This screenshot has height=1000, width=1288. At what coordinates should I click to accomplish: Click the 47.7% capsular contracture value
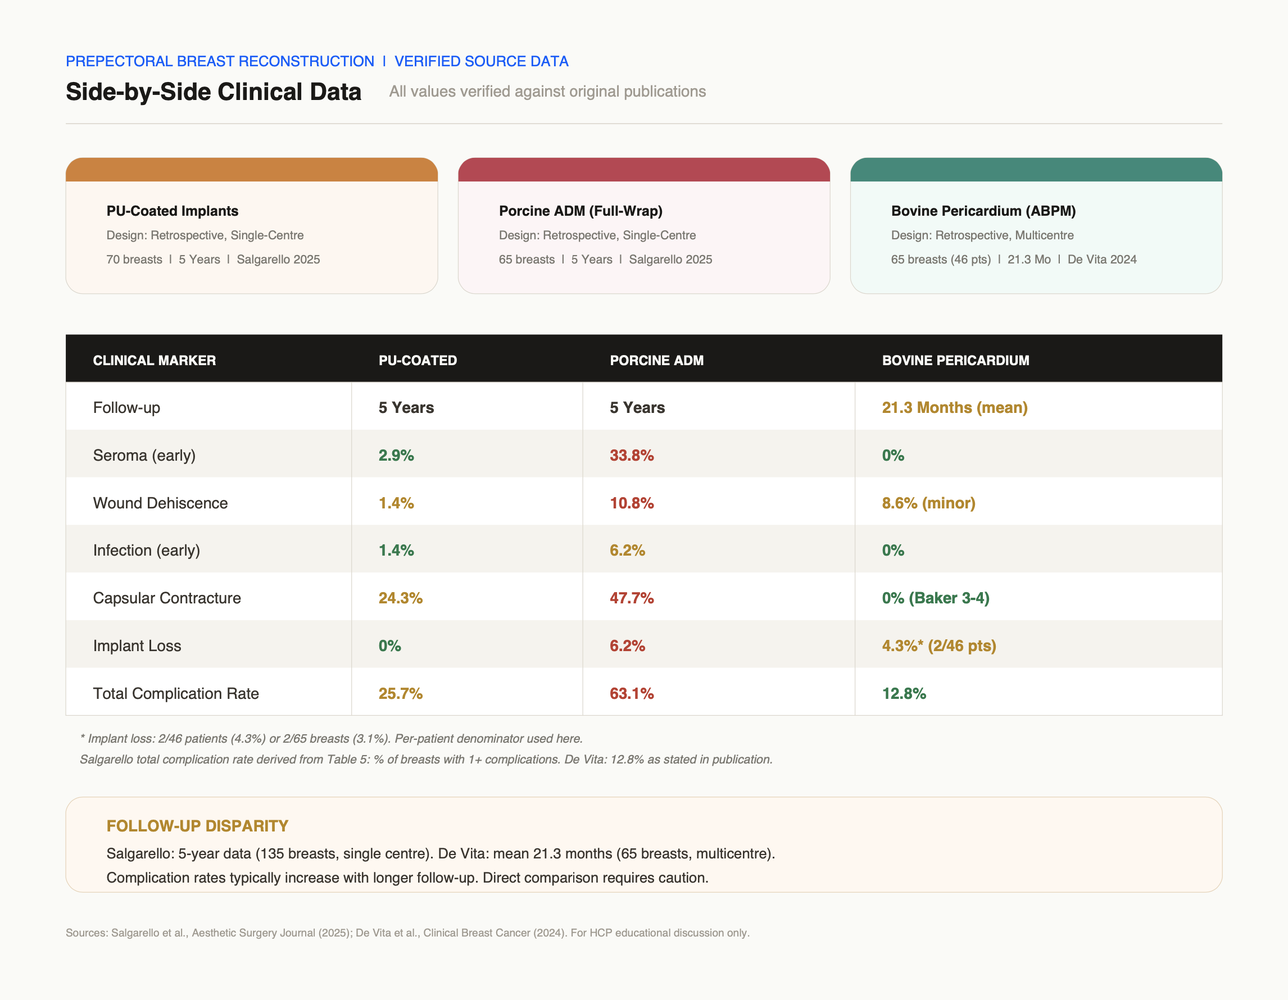coord(632,598)
